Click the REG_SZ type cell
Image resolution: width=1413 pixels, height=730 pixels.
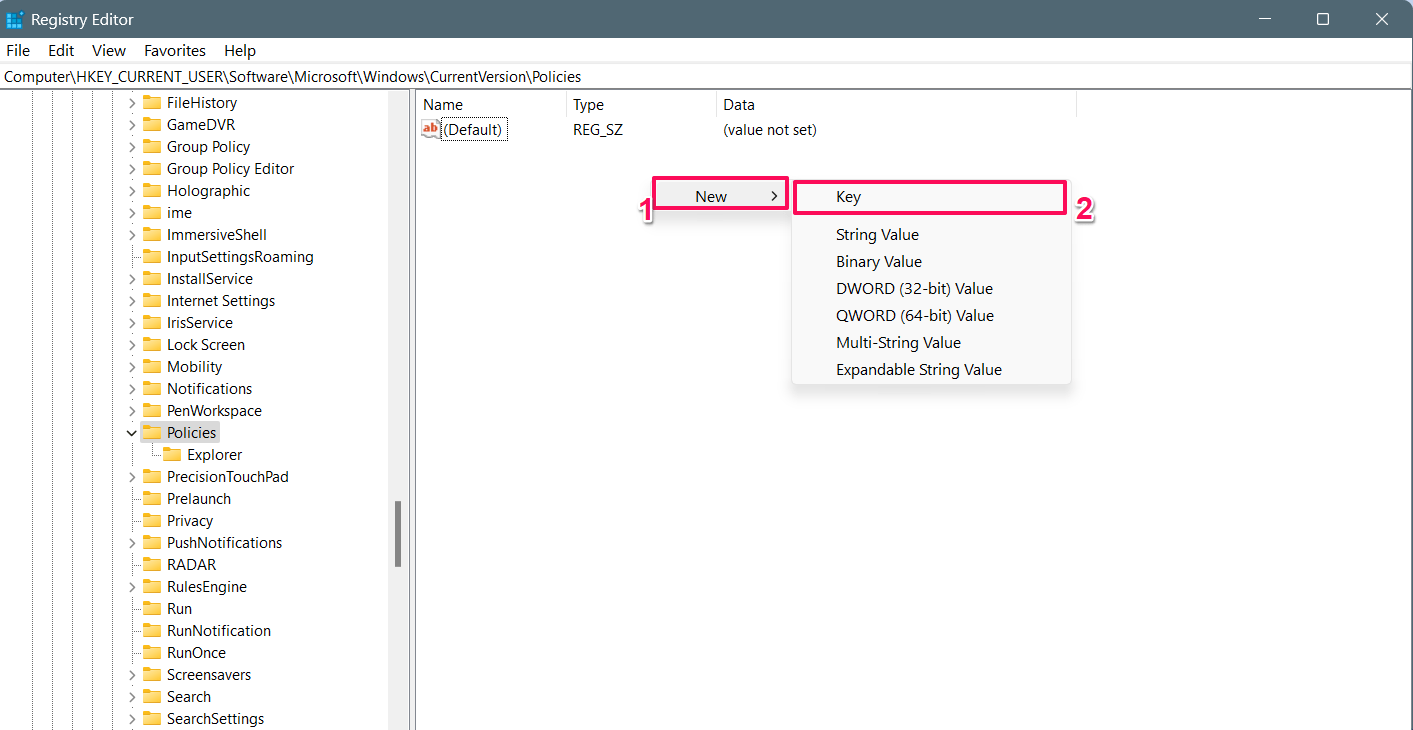pyautogui.click(x=598, y=129)
